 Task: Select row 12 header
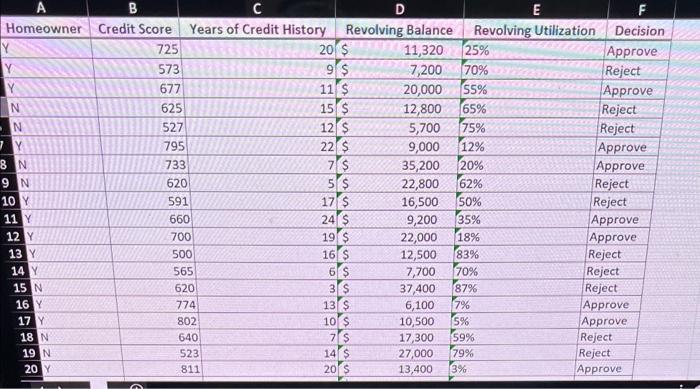point(13,236)
